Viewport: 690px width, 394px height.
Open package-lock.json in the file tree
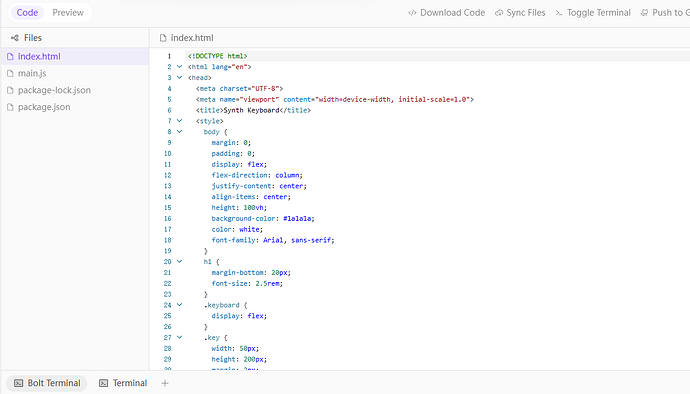click(75, 90)
